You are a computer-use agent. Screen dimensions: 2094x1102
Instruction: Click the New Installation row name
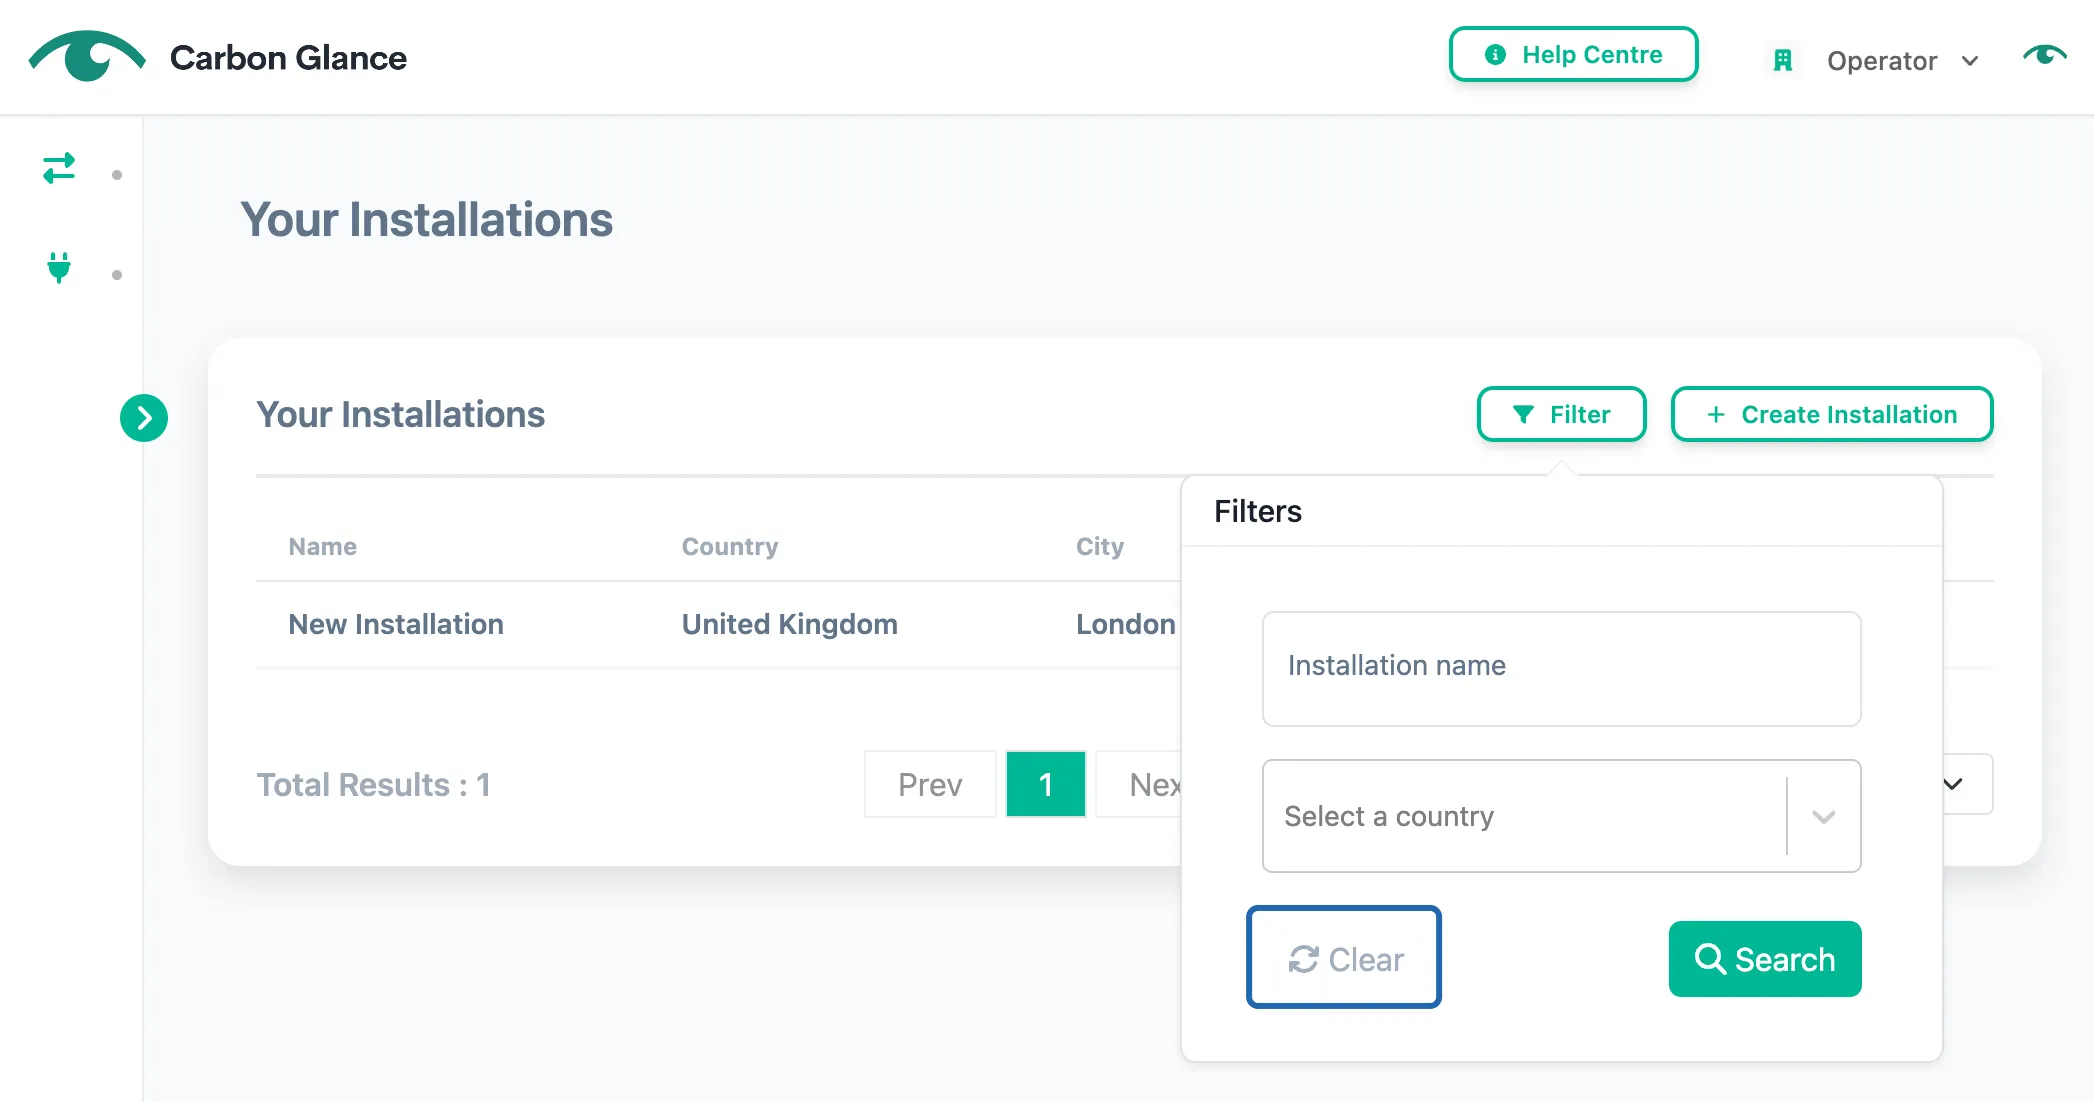[x=396, y=624]
